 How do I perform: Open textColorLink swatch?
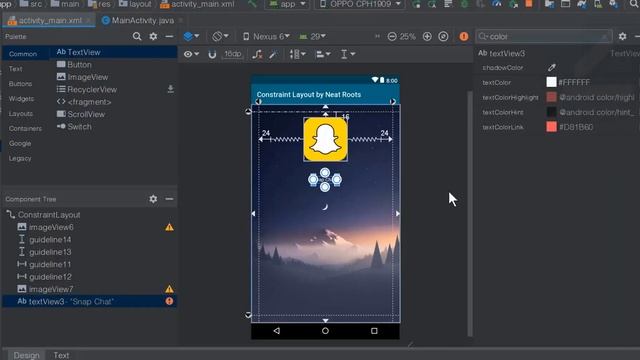click(x=551, y=127)
